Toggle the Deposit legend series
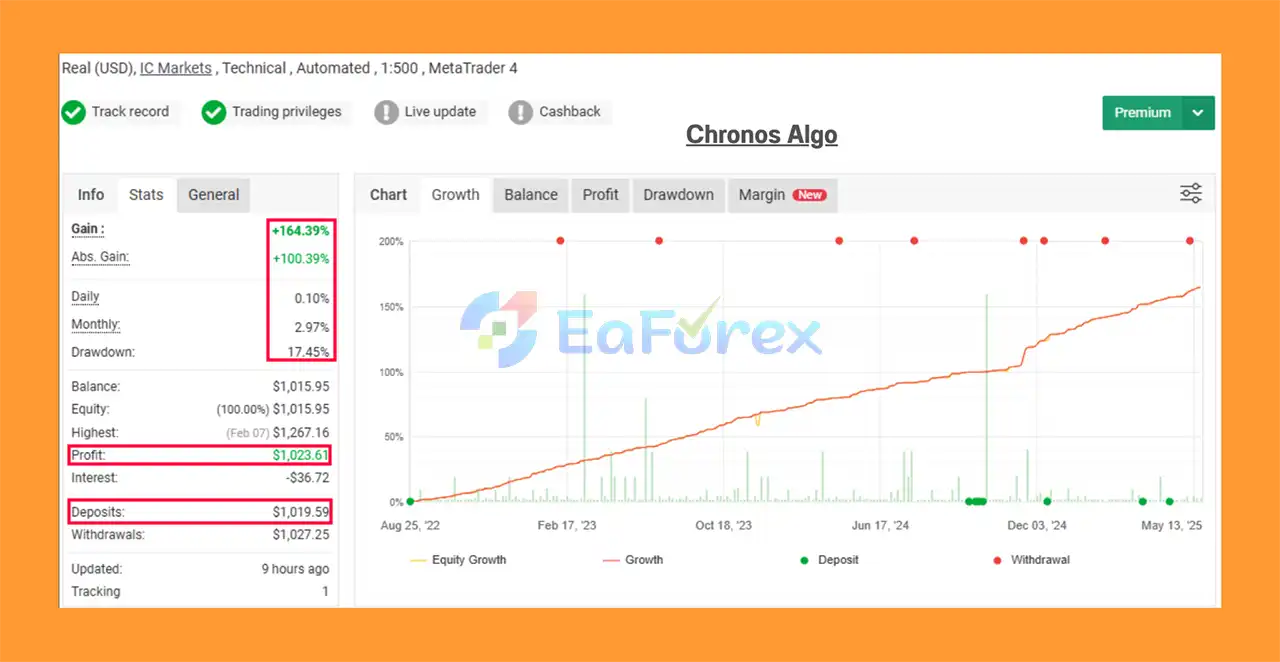The height and width of the screenshot is (662, 1280). (x=829, y=560)
